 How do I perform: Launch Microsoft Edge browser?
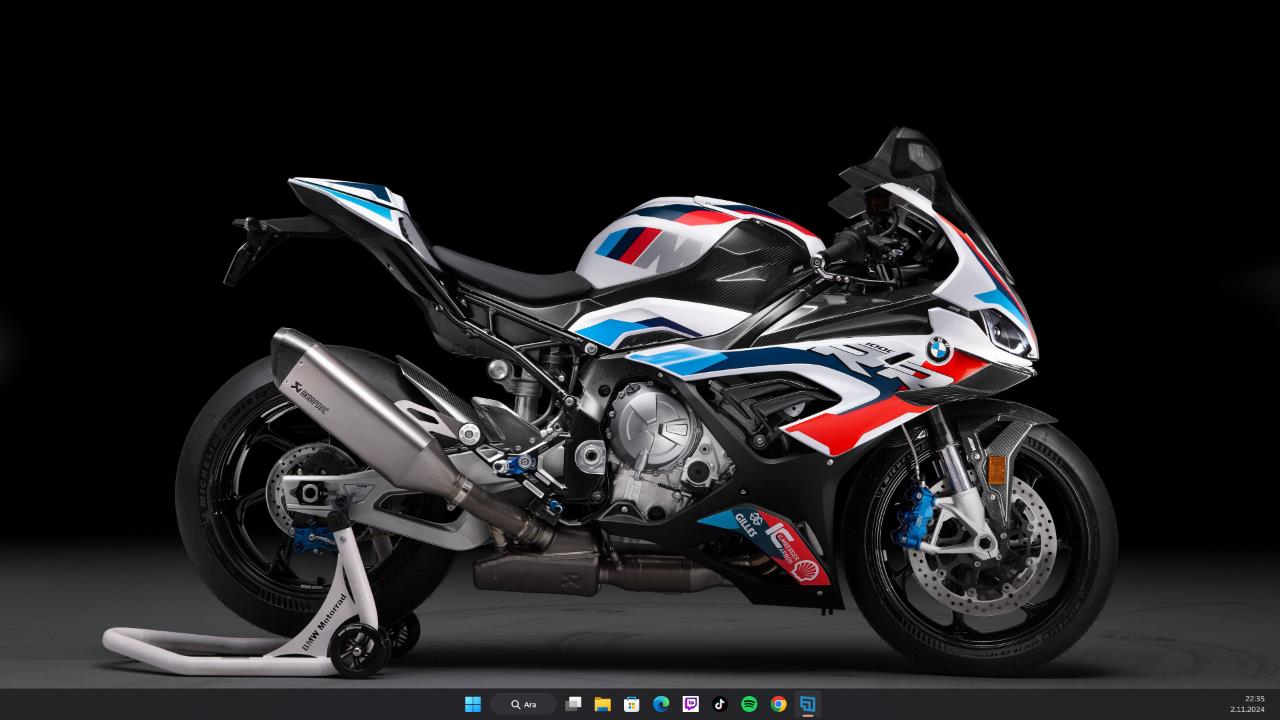click(661, 704)
